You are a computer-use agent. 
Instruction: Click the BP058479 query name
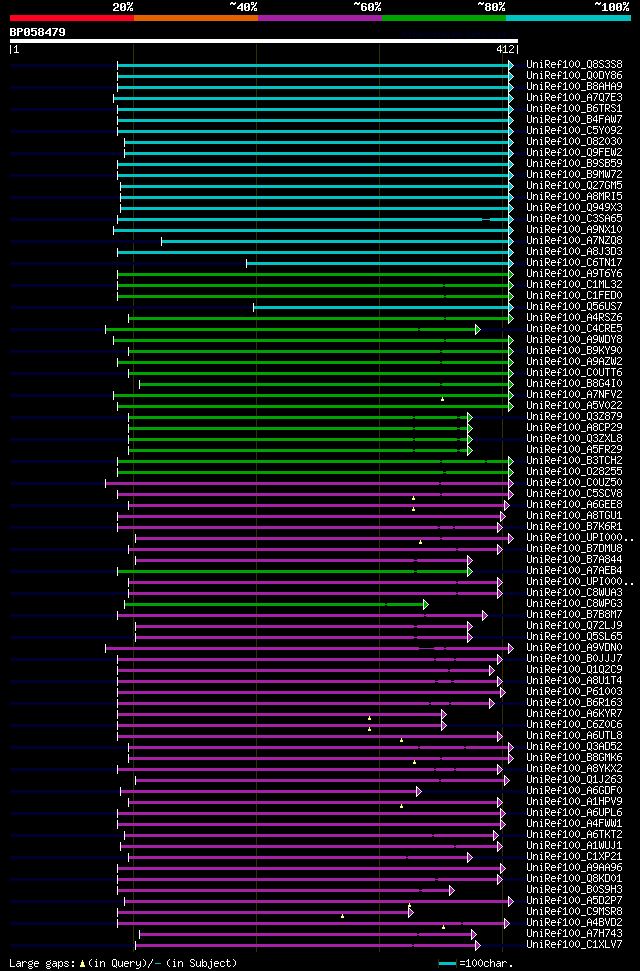(37, 32)
